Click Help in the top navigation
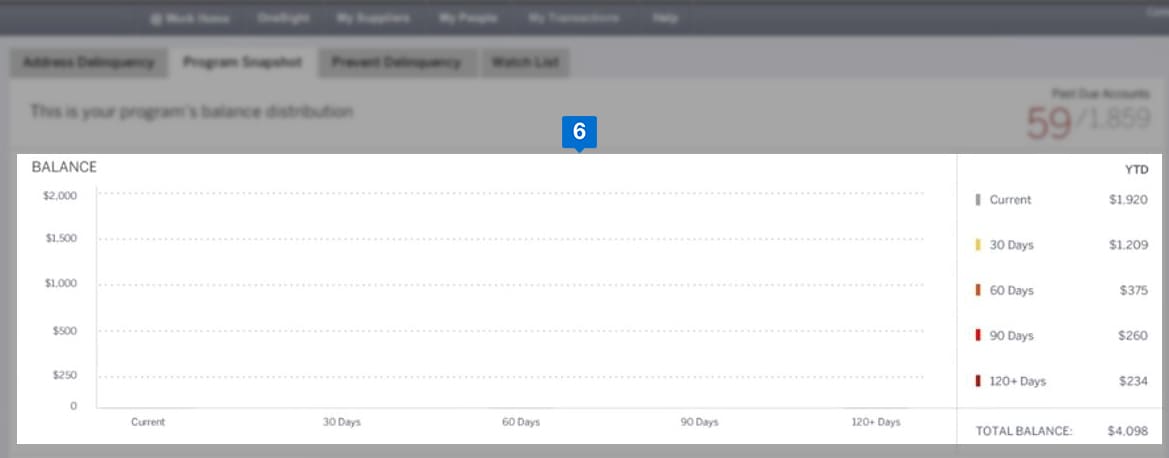The width and height of the screenshot is (1169, 458). (x=664, y=18)
